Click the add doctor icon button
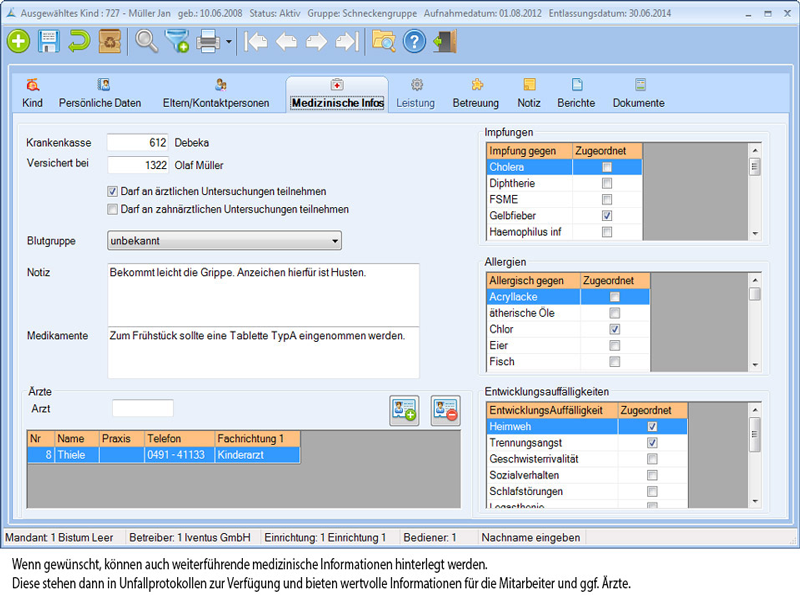The image size is (800, 600). [404, 411]
